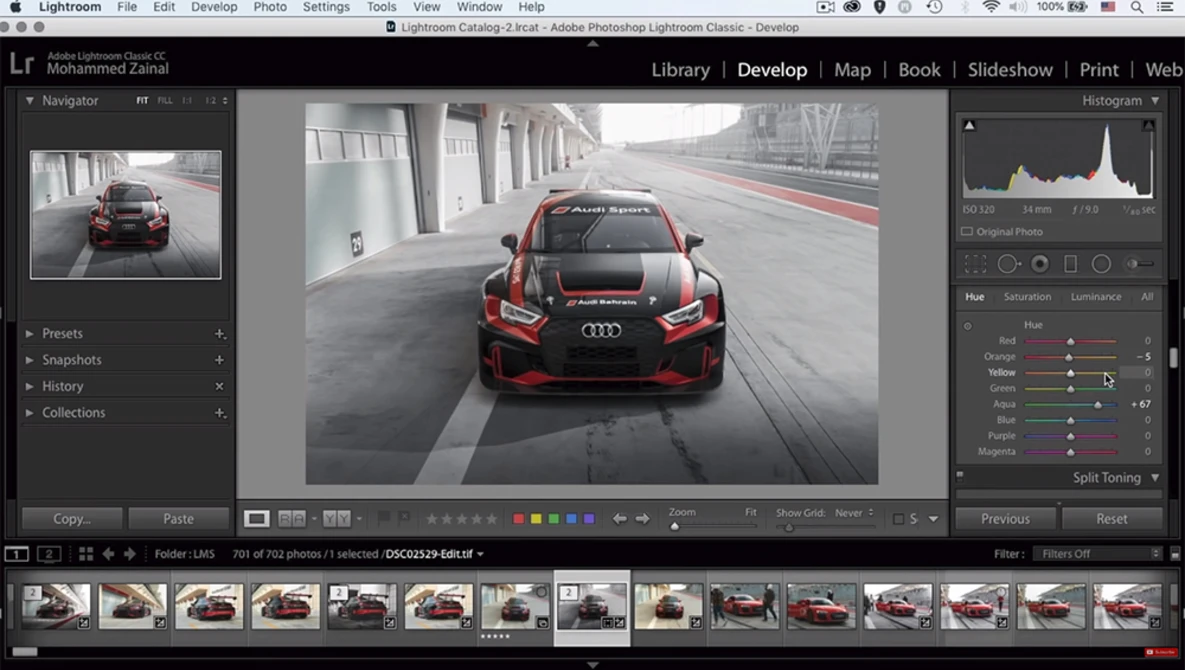The height and width of the screenshot is (670, 1185).
Task: Select the Spot Removal tool
Action: point(1009,264)
